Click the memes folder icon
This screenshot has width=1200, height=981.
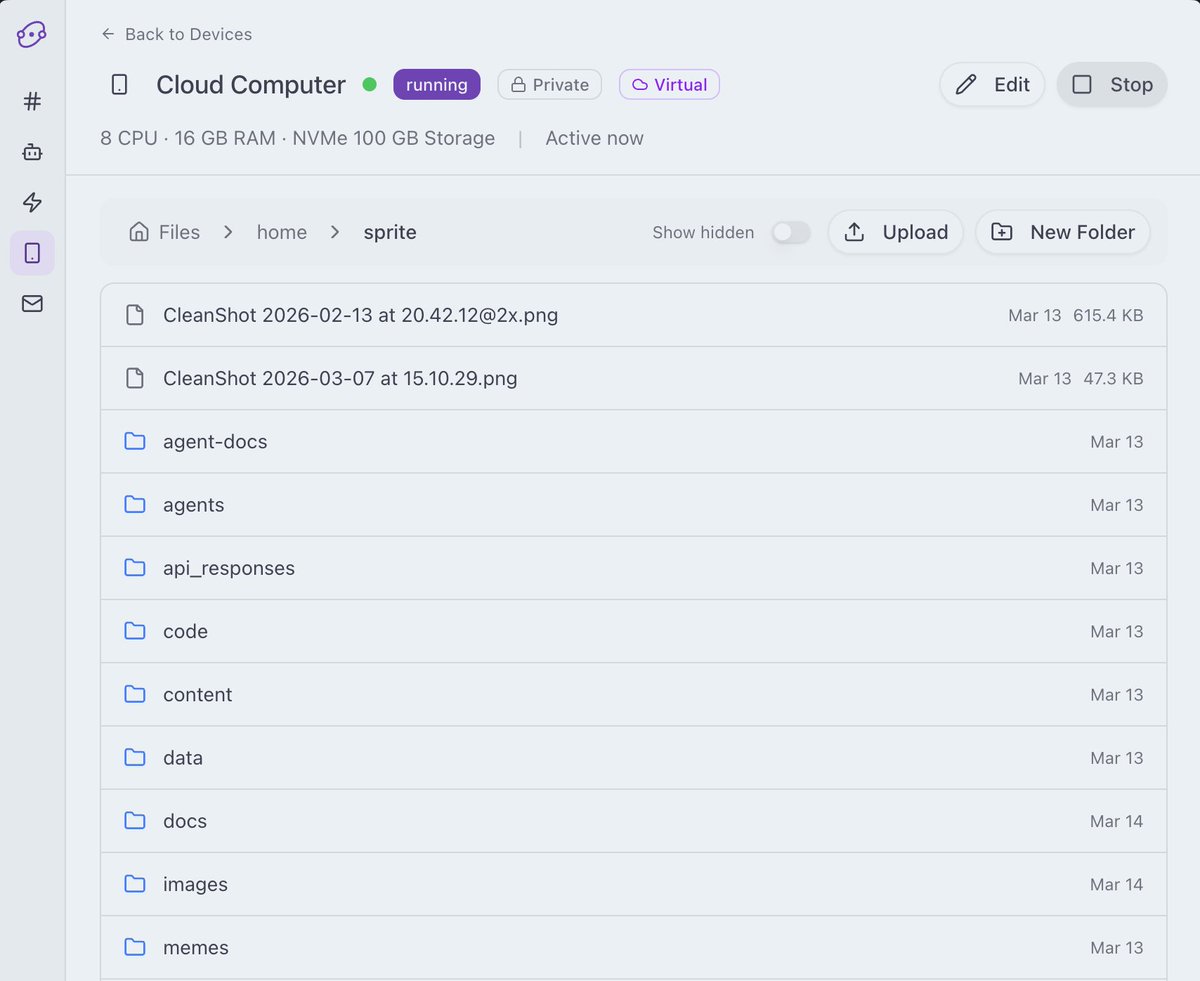tap(135, 947)
